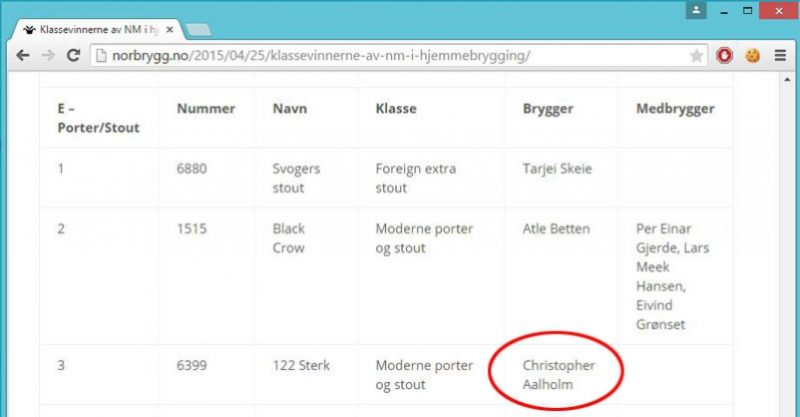Click brewer Christopher Aalholm

click(559, 375)
